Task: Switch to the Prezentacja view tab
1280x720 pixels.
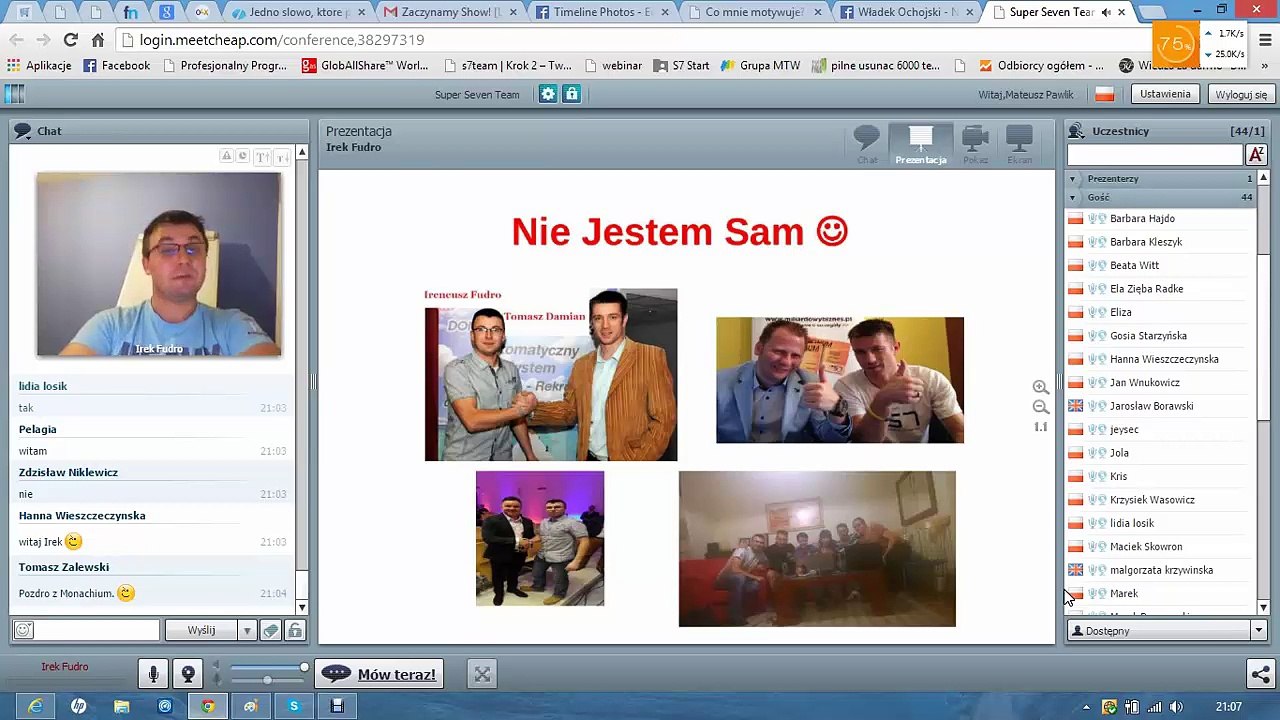Action: pos(920,145)
